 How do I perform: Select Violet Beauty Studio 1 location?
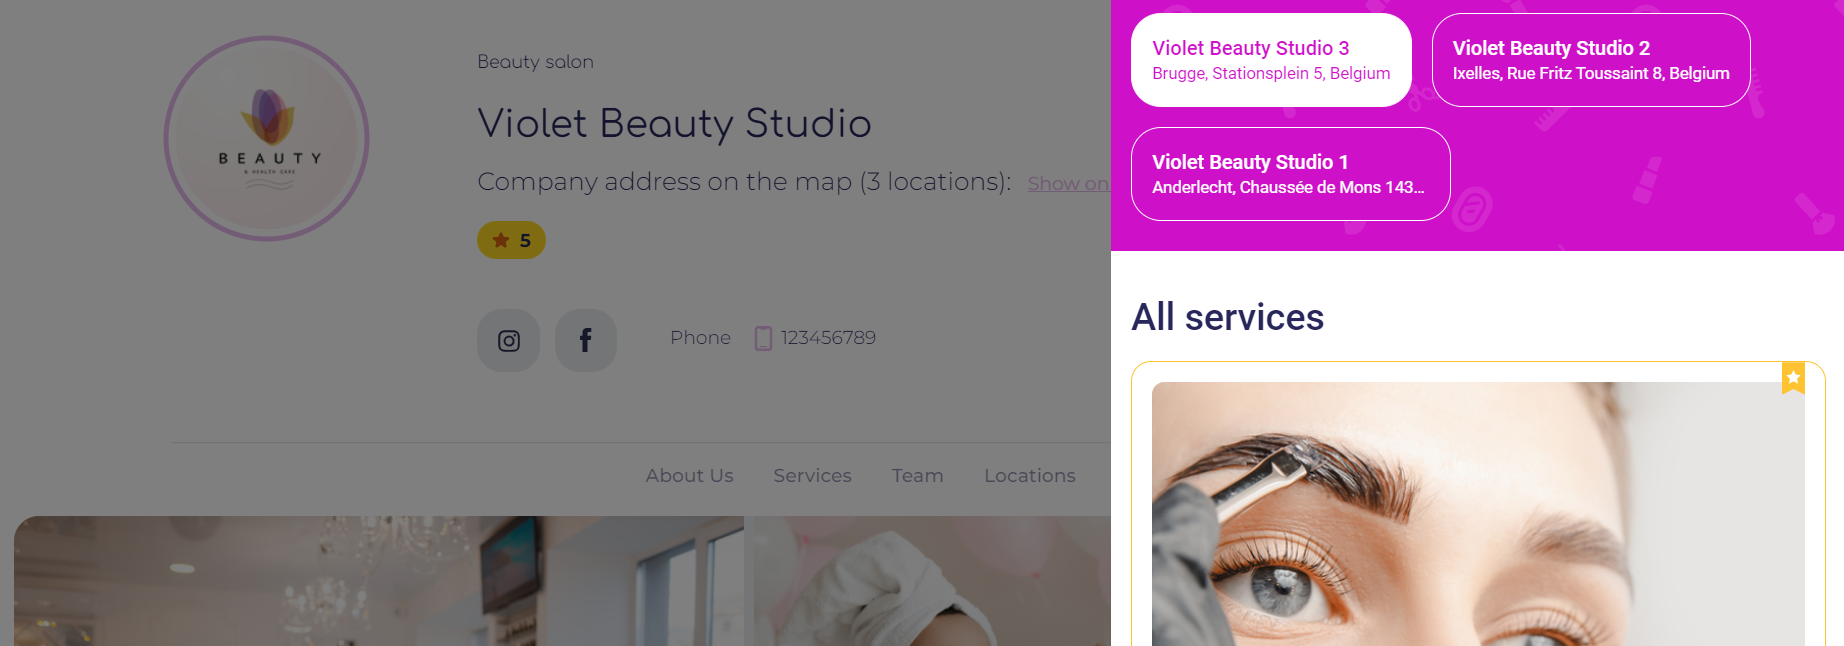click(1290, 174)
